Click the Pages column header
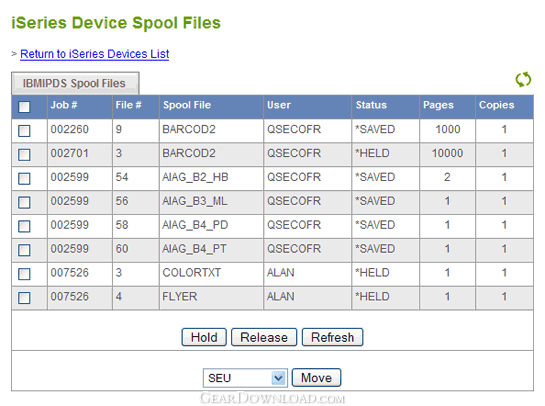Image resolution: width=545 pixels, height=406 pixels. pos(438,105)
